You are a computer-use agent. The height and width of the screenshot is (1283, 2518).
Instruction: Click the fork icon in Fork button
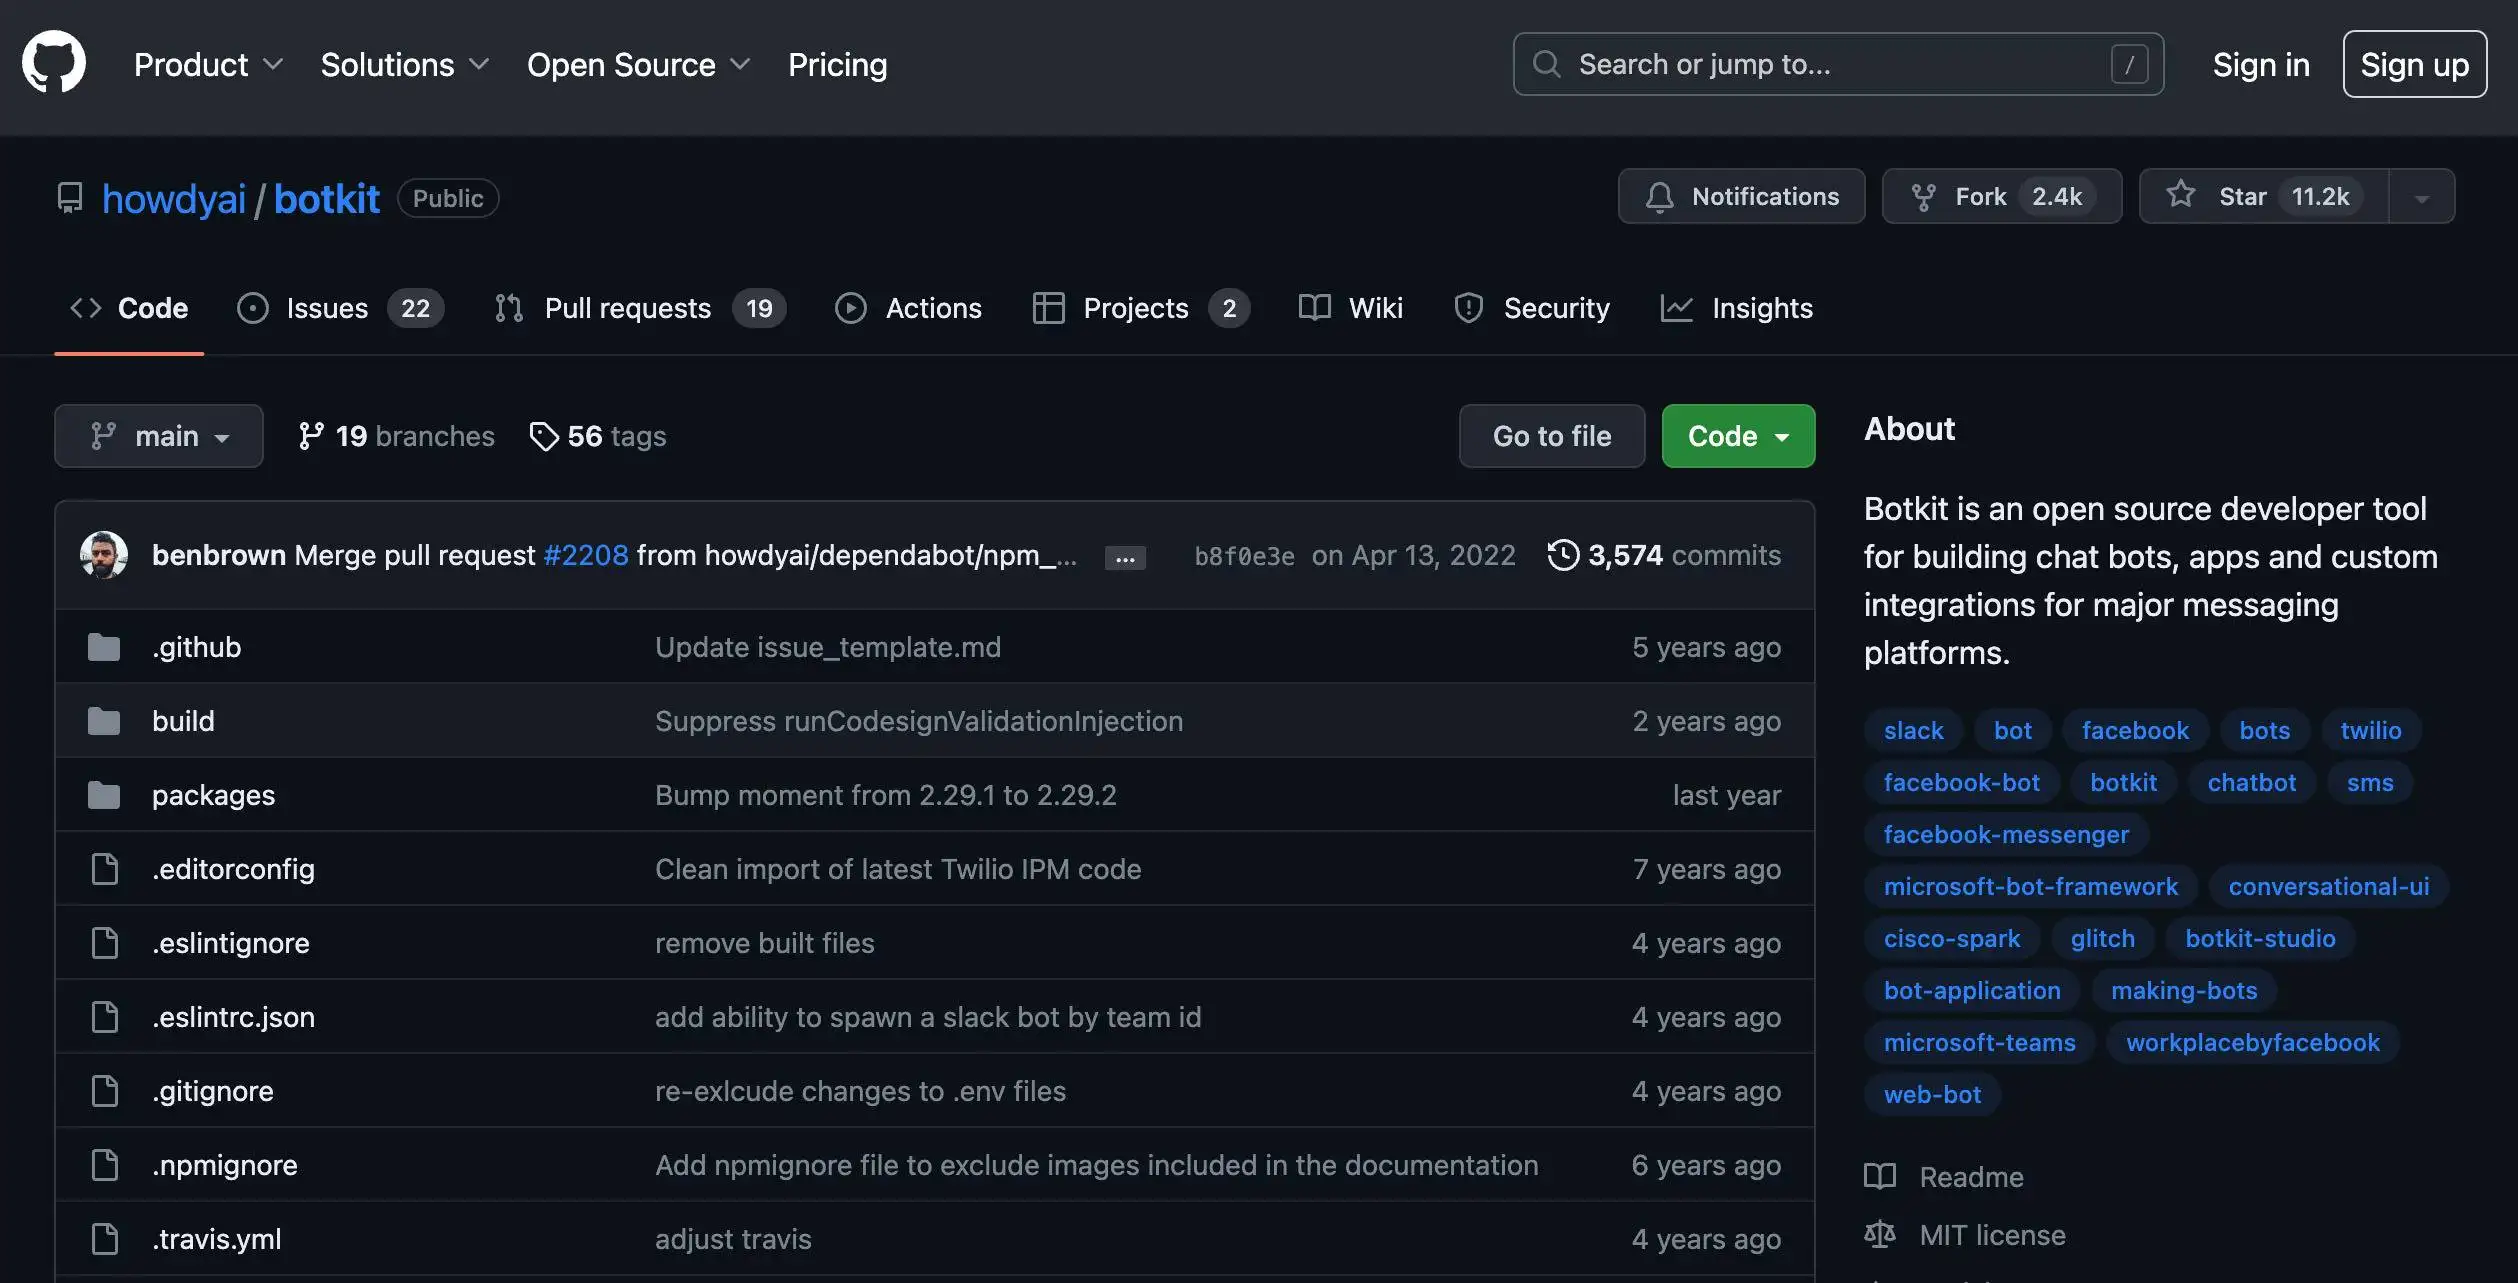[x=1922, y=197]
